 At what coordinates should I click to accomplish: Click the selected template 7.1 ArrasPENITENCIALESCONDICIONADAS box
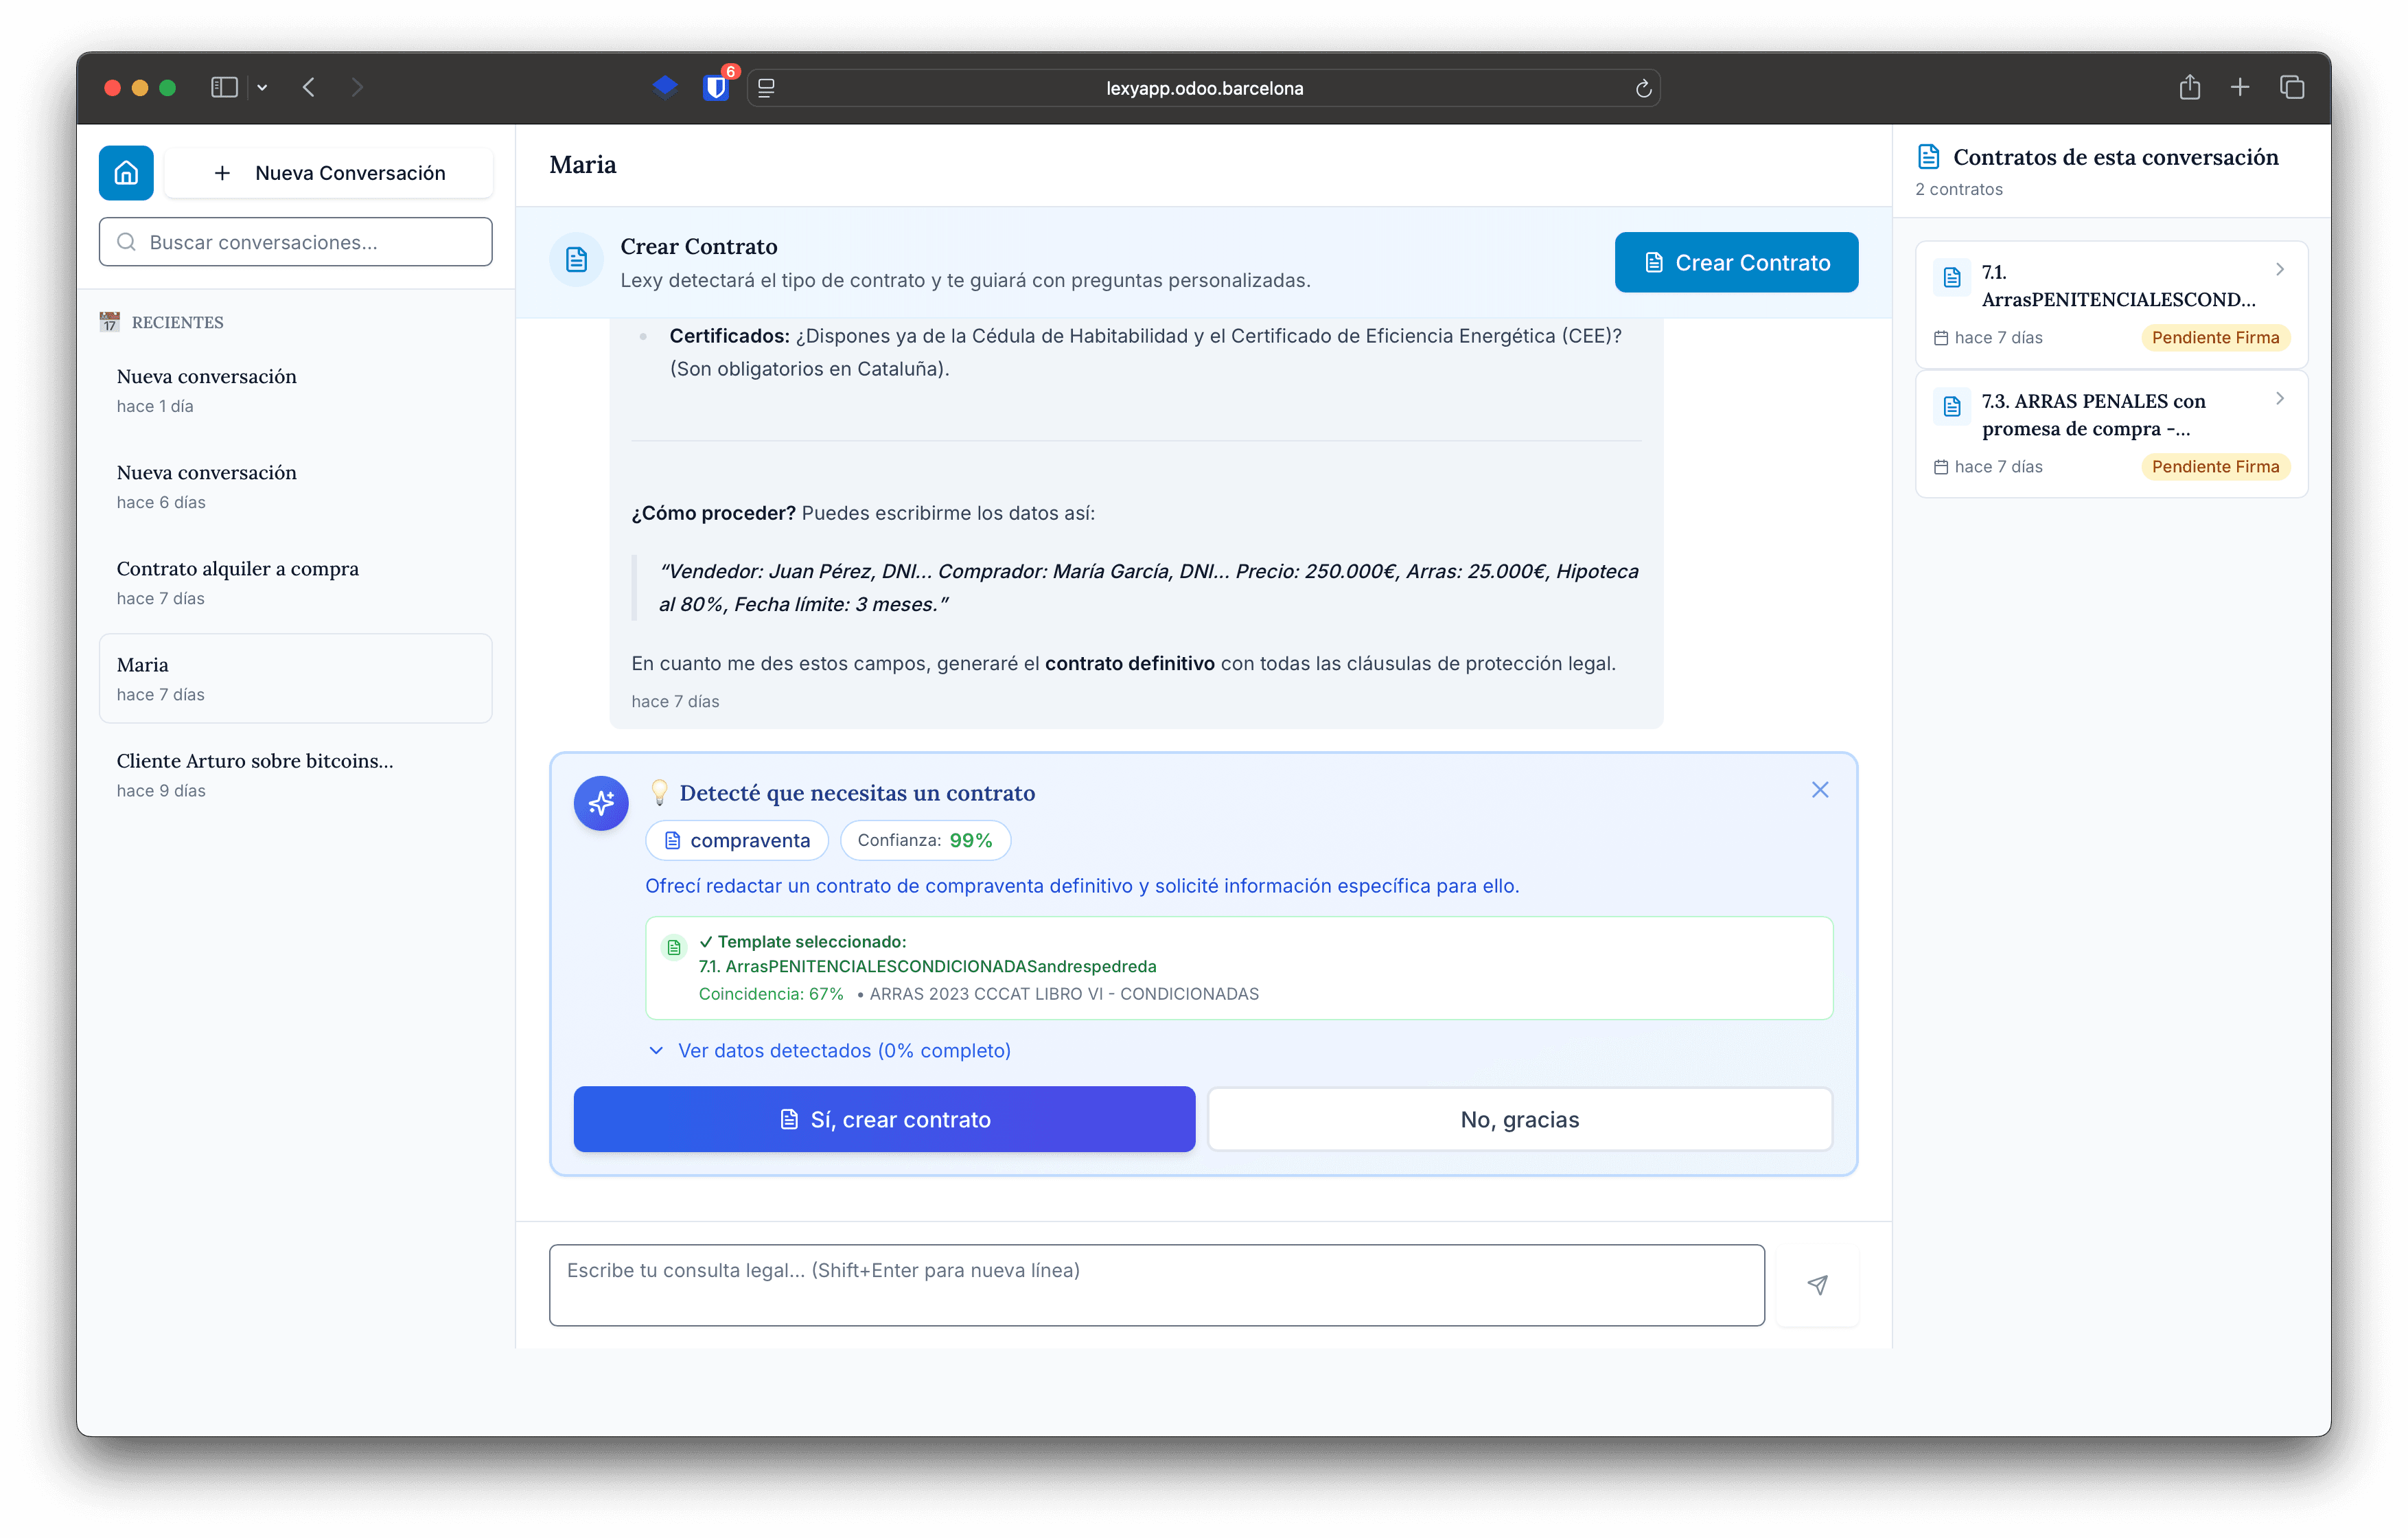[1239, 968]
